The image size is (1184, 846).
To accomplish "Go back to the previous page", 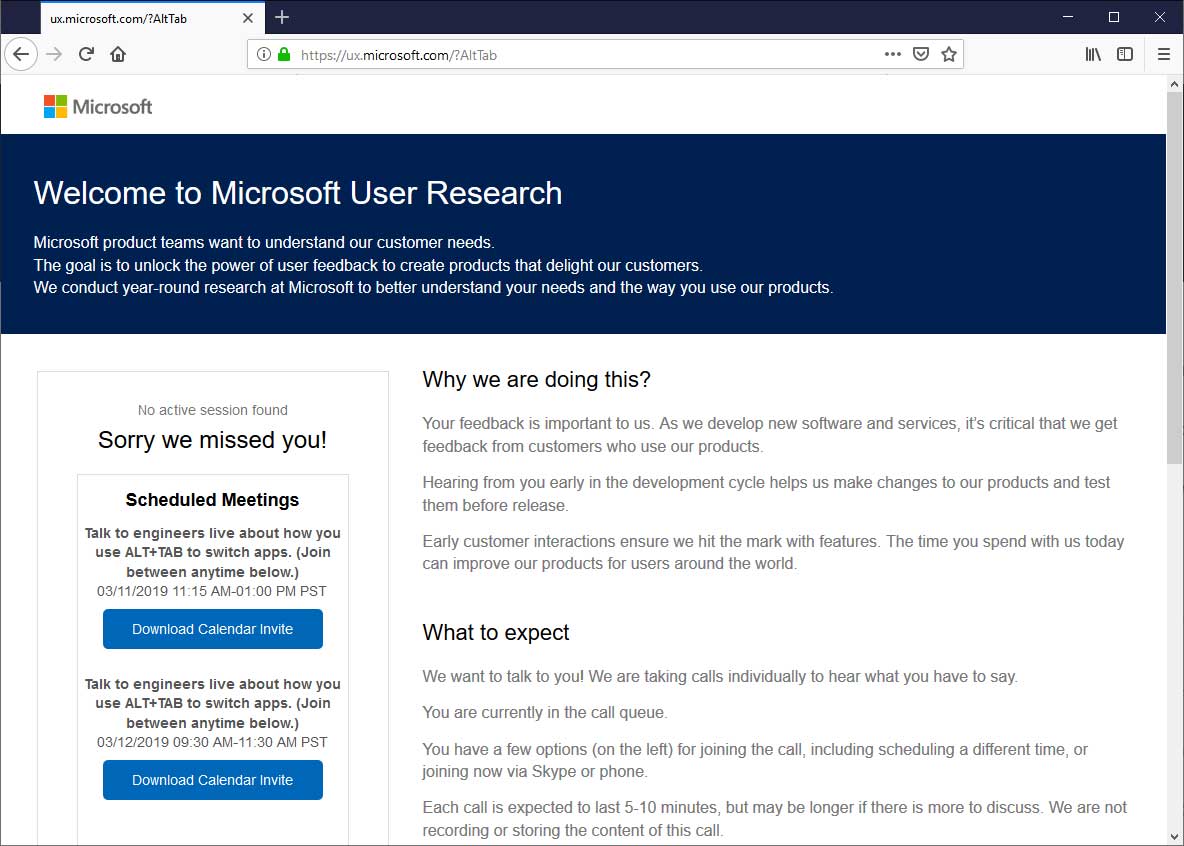I will 21,54.
